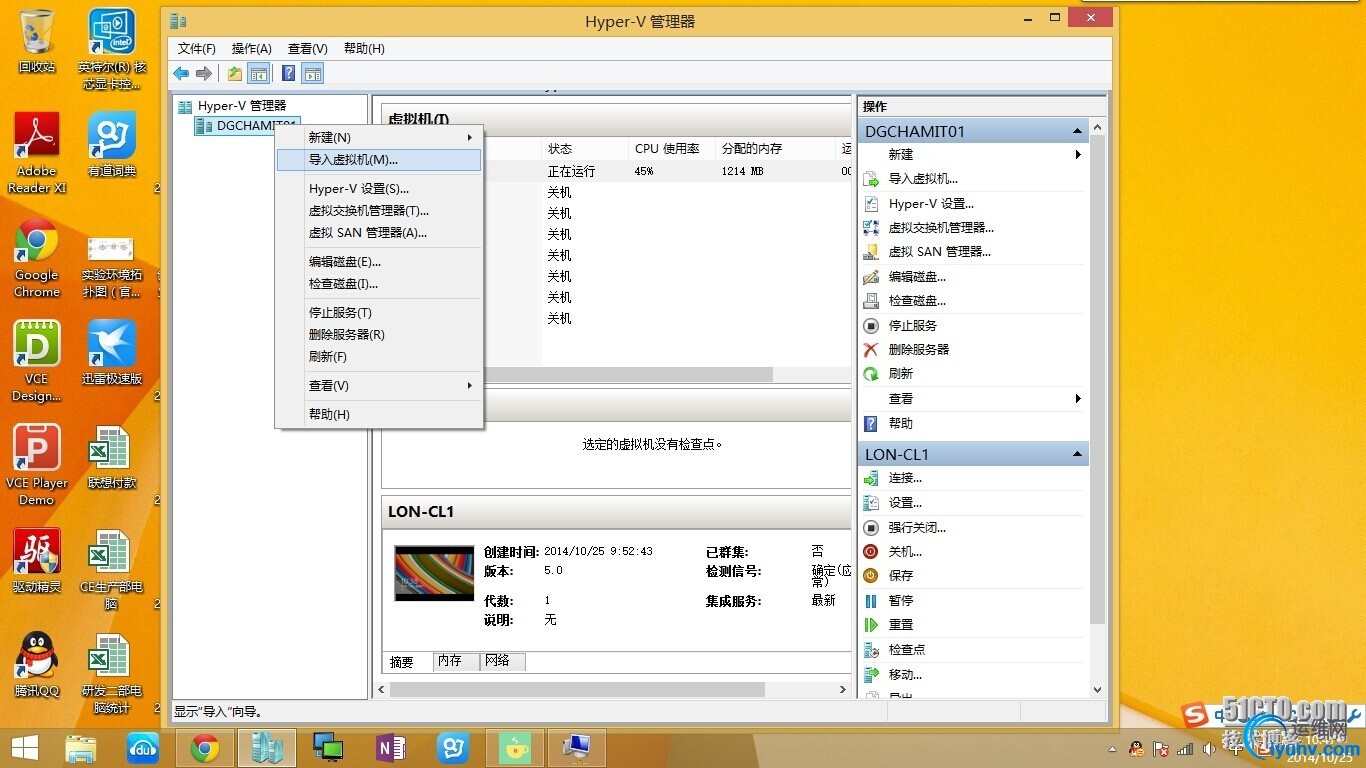Click the 重置 reset icon under LON-CL1 actions

click(x=871, y=625)
